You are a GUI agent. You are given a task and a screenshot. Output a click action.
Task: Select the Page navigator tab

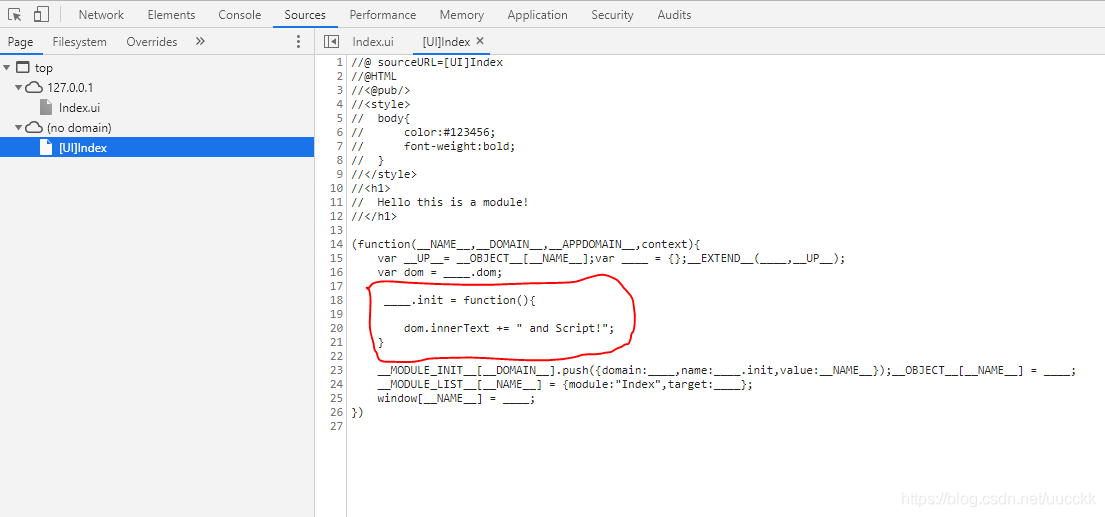pyautogui.click(x=20, y=42)
